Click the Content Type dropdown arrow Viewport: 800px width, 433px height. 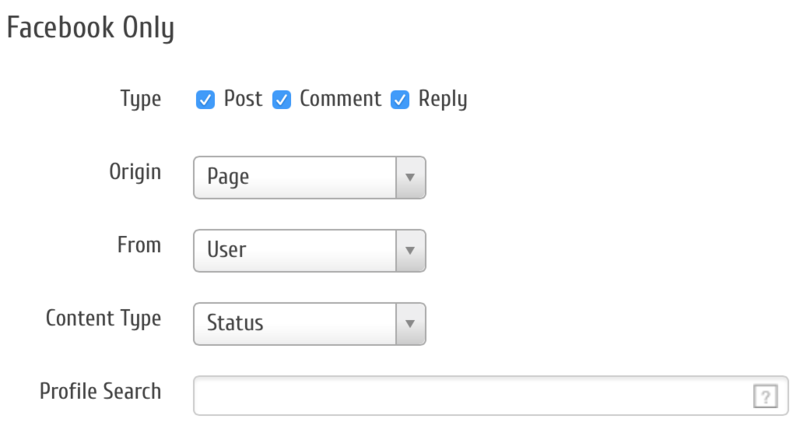(x=409, y=323)
